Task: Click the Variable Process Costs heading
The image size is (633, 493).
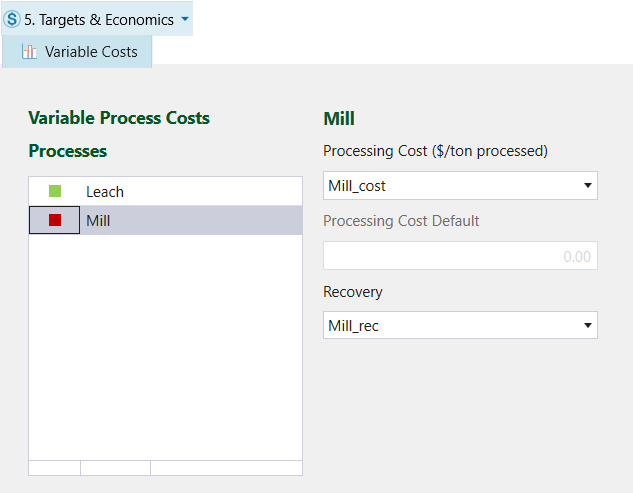Action: click(x=119, y=118)
